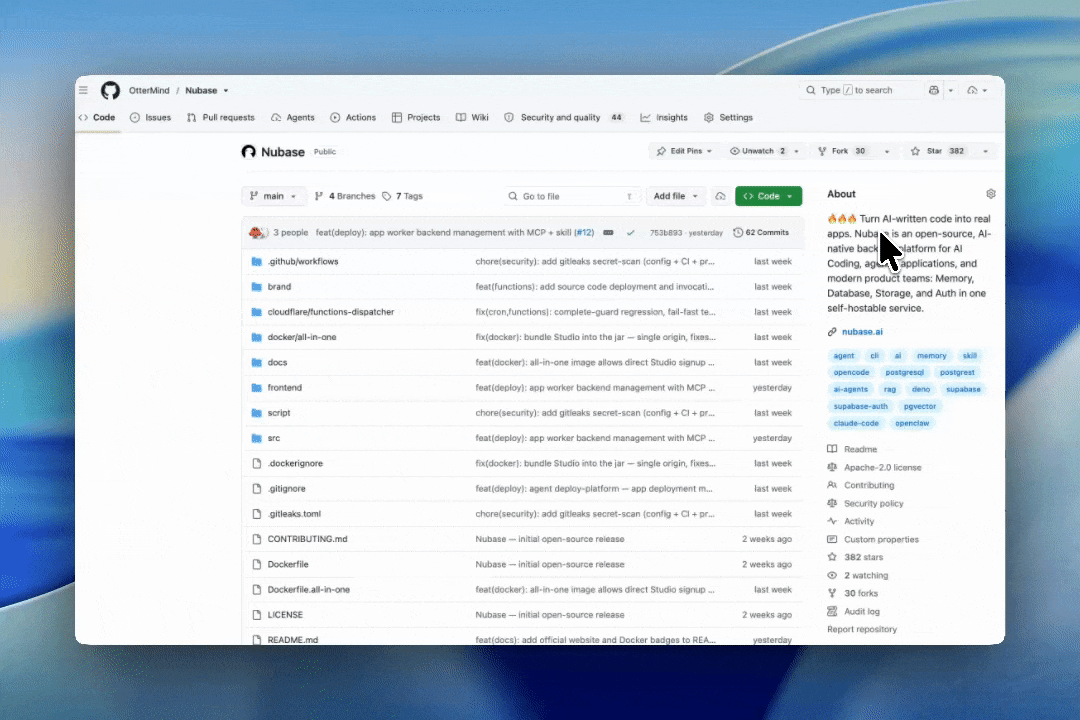This screenshot has height=720, width=1080.
Task: Click the green commit status check mark
Action: click(630, 233)
